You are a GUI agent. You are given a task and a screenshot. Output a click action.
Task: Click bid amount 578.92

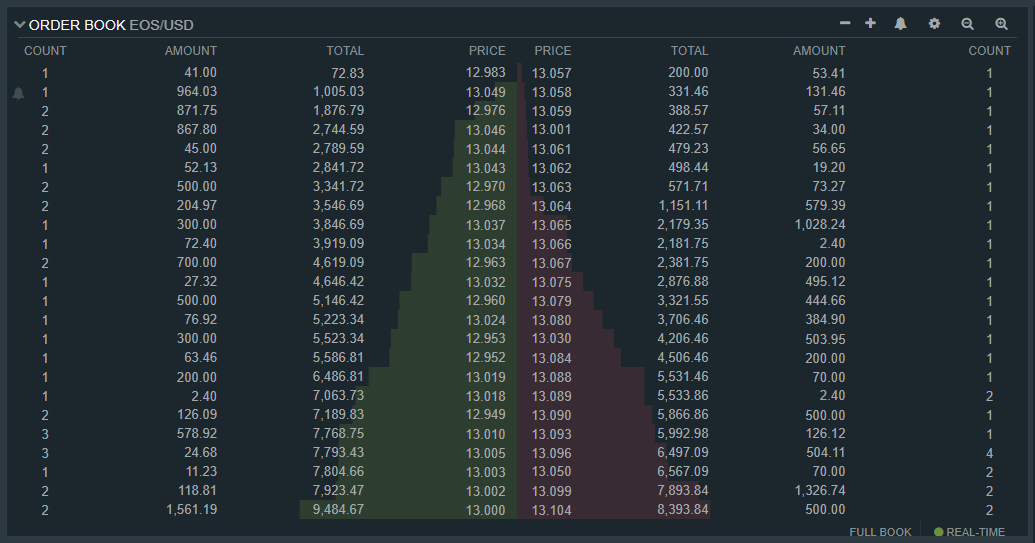[197, 433]
